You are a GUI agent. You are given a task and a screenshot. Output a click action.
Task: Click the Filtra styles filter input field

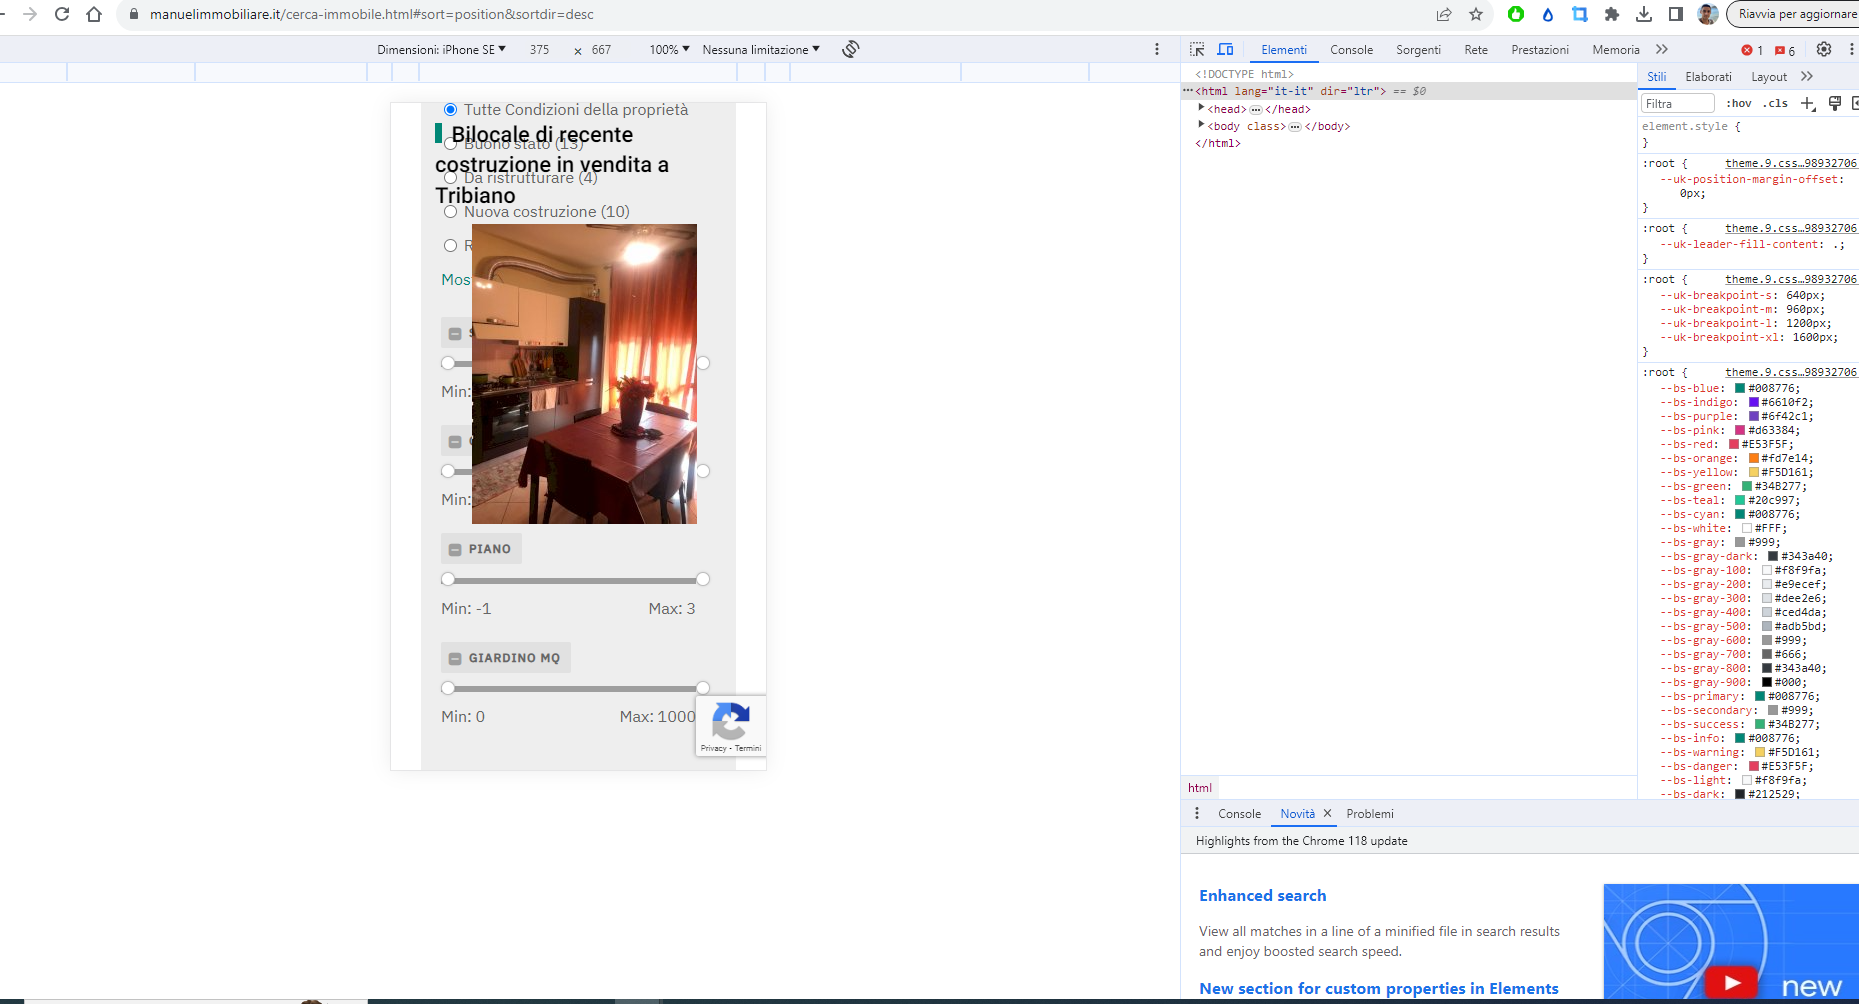[x=1677, y=103]
